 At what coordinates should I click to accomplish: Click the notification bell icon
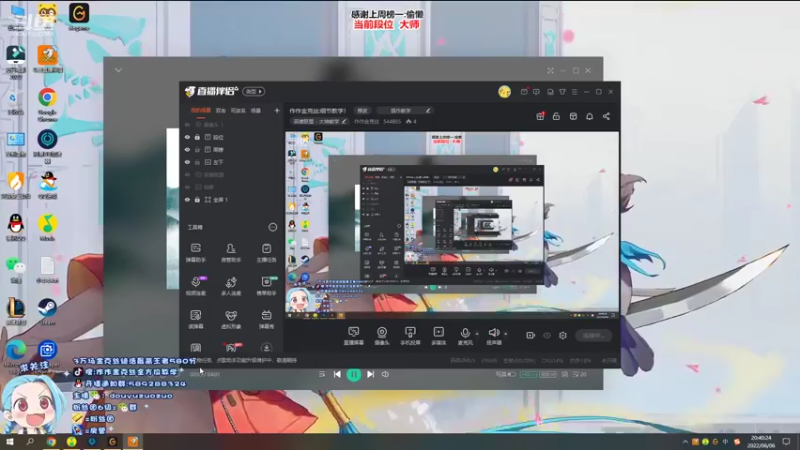[x=589, y=116]
